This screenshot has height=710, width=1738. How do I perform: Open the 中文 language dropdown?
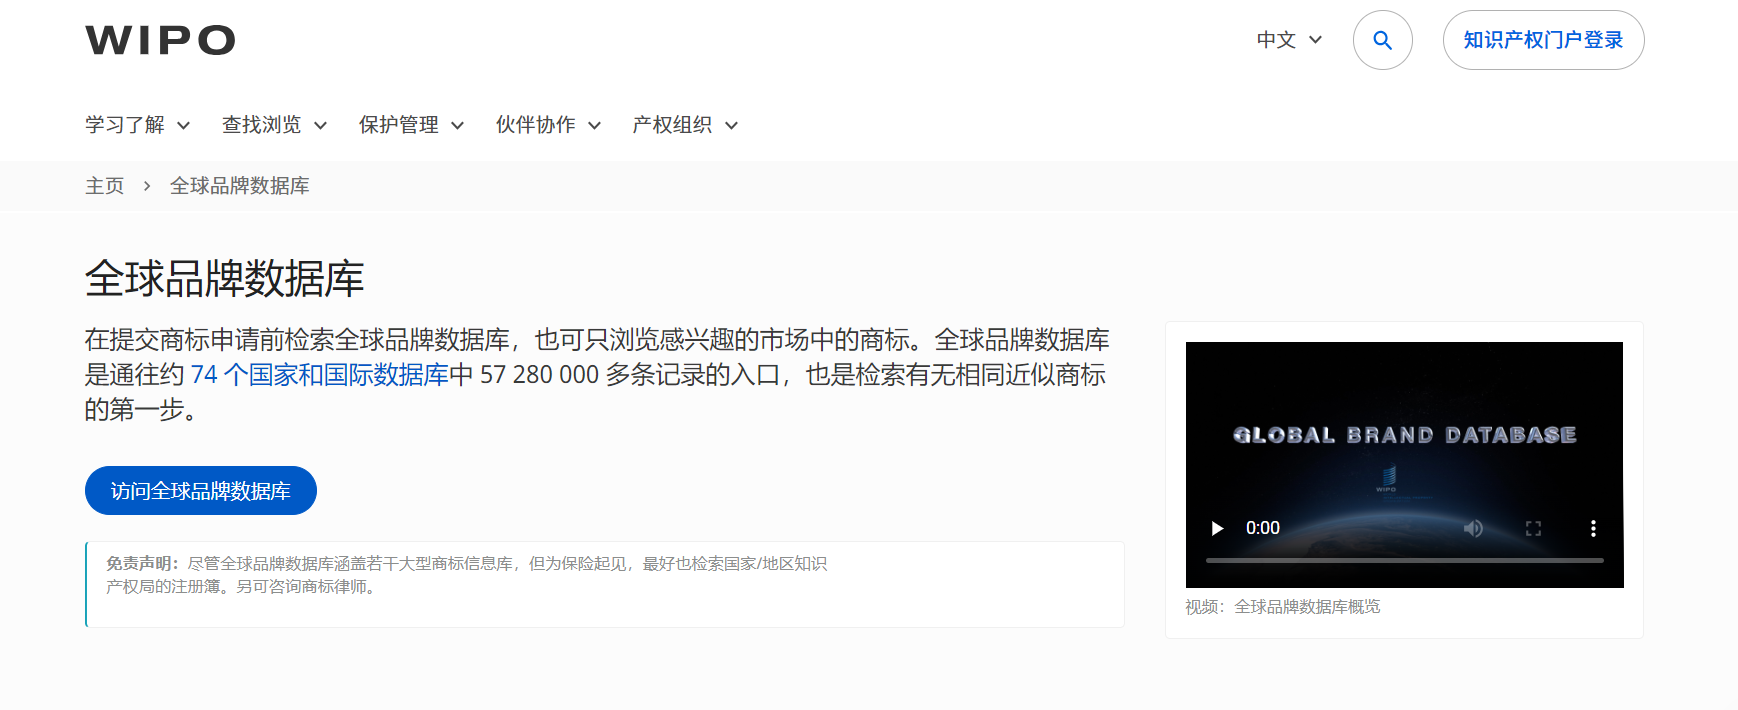[1290, 40]
